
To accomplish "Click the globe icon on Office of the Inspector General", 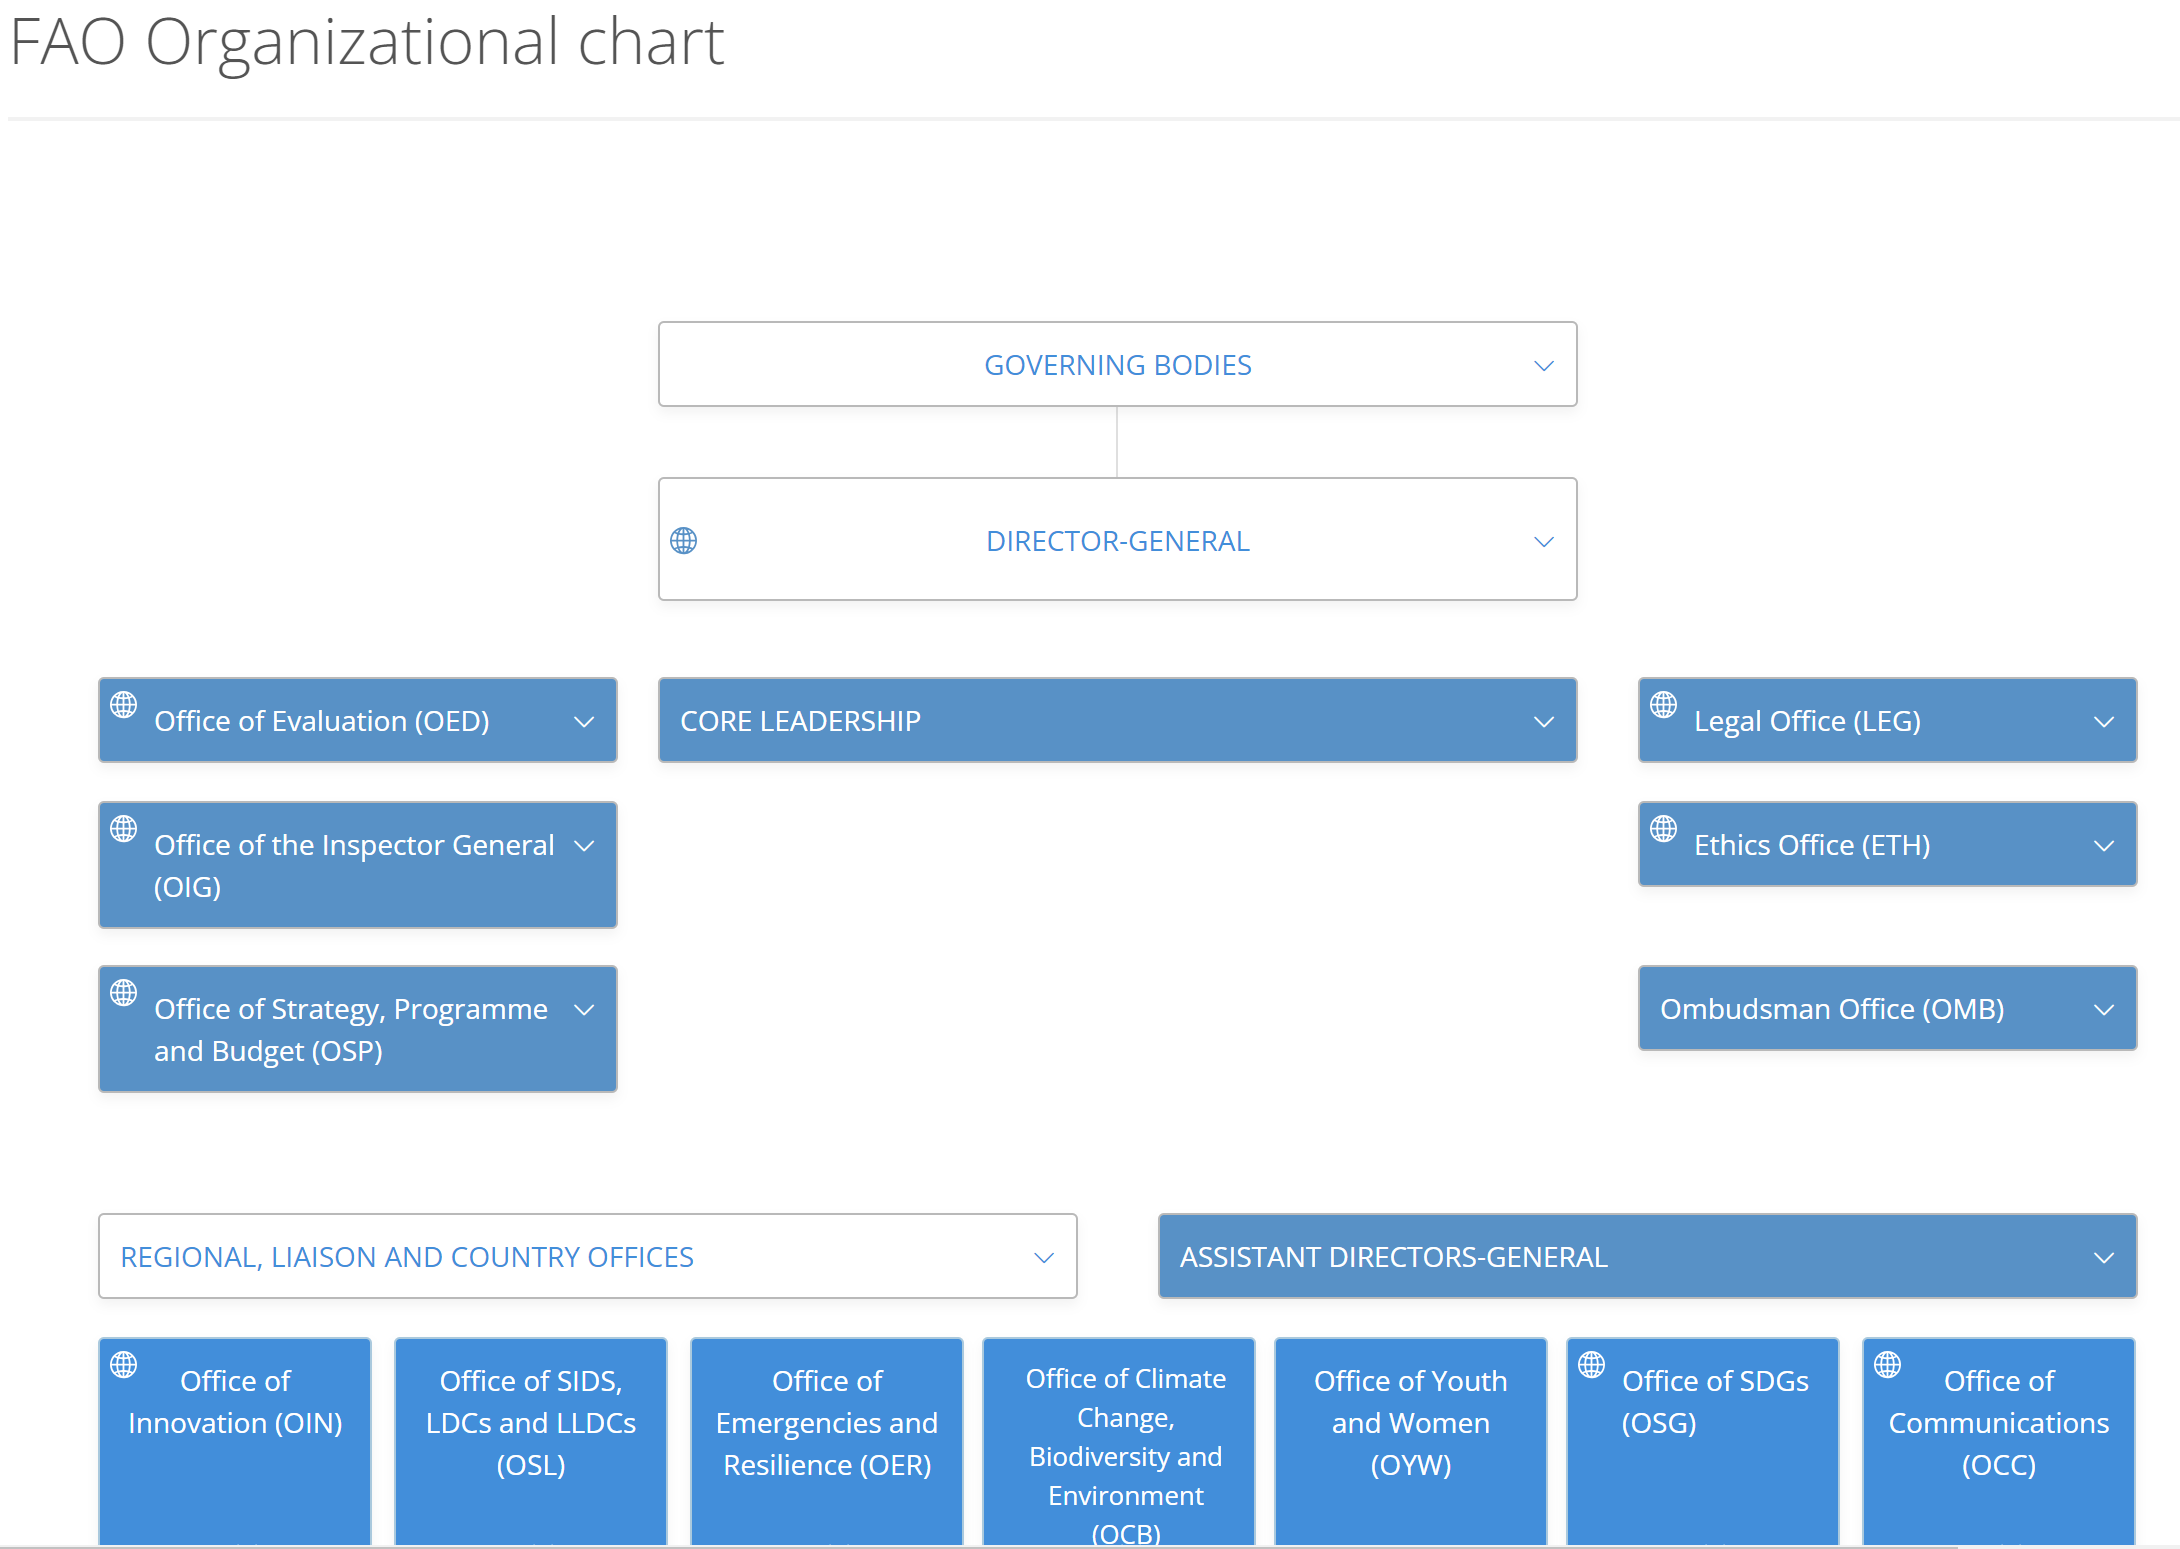I will (124, 829).
